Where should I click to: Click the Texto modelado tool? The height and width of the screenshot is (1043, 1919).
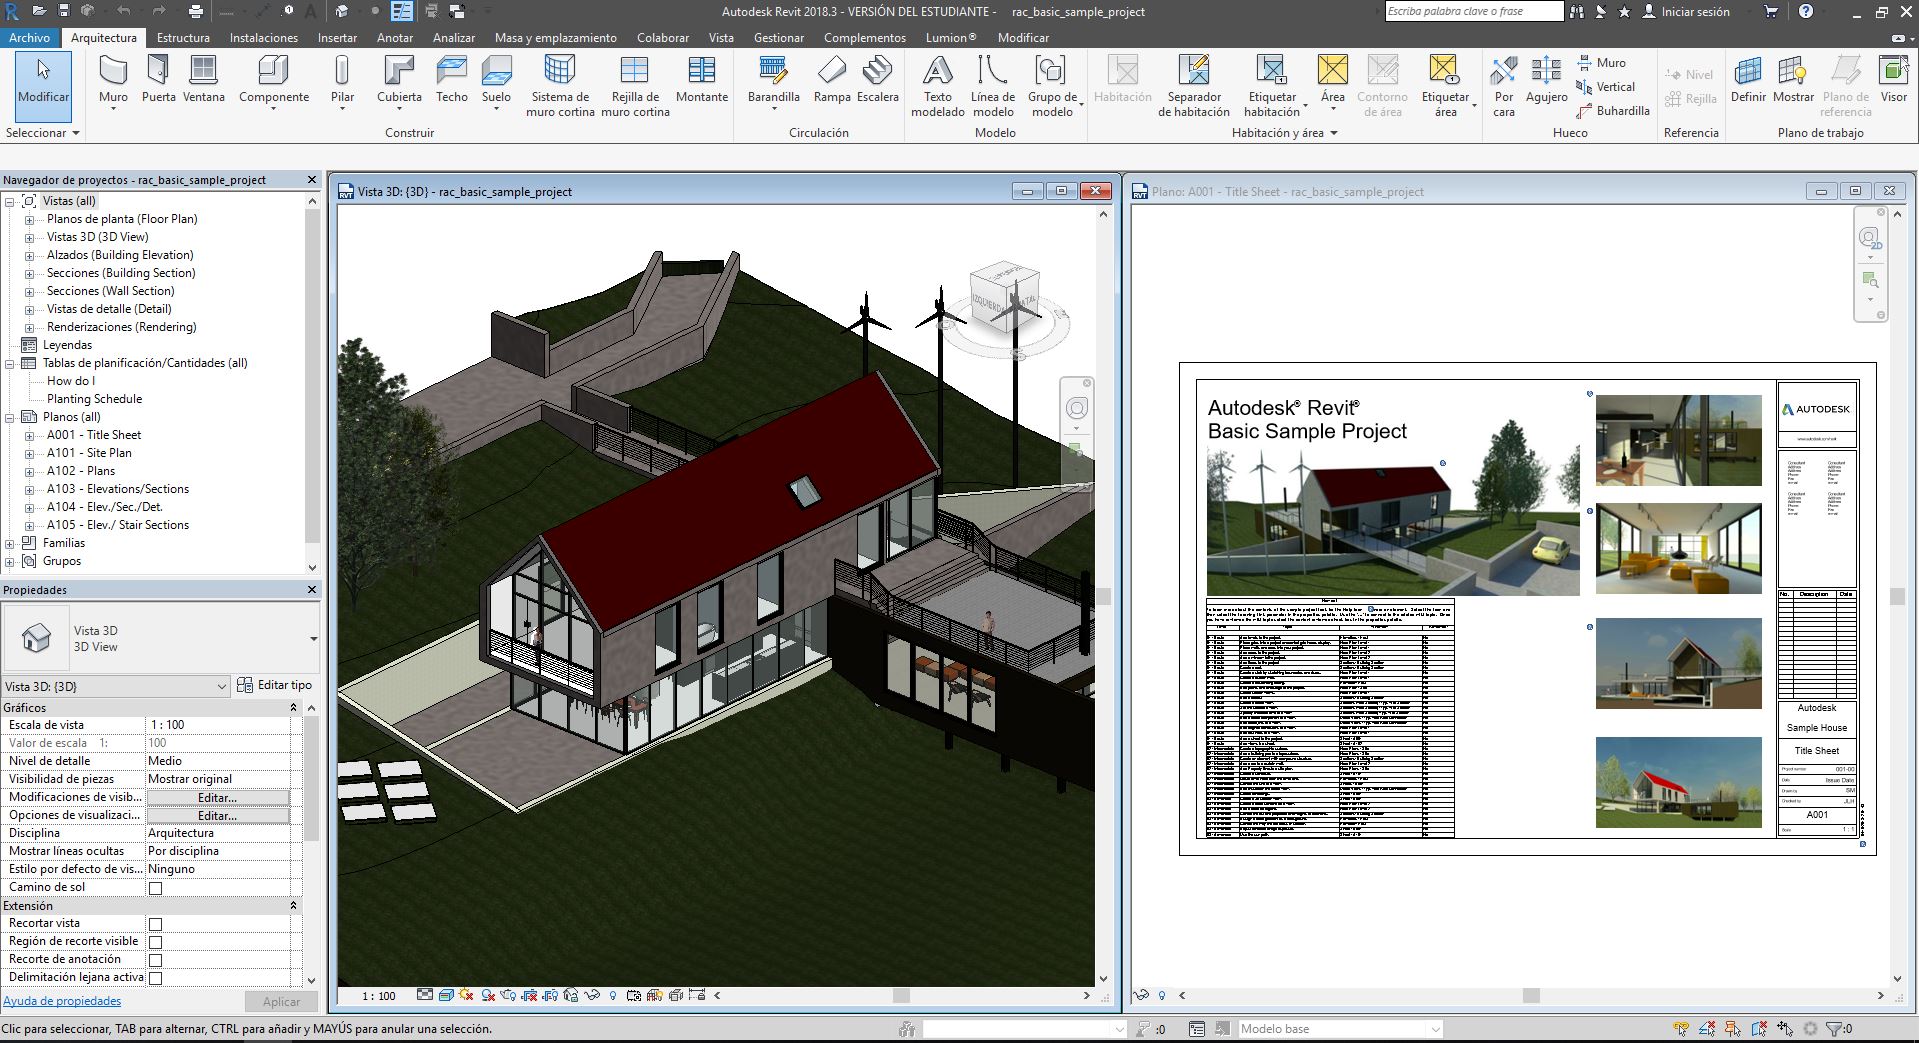tap(938, 86)
